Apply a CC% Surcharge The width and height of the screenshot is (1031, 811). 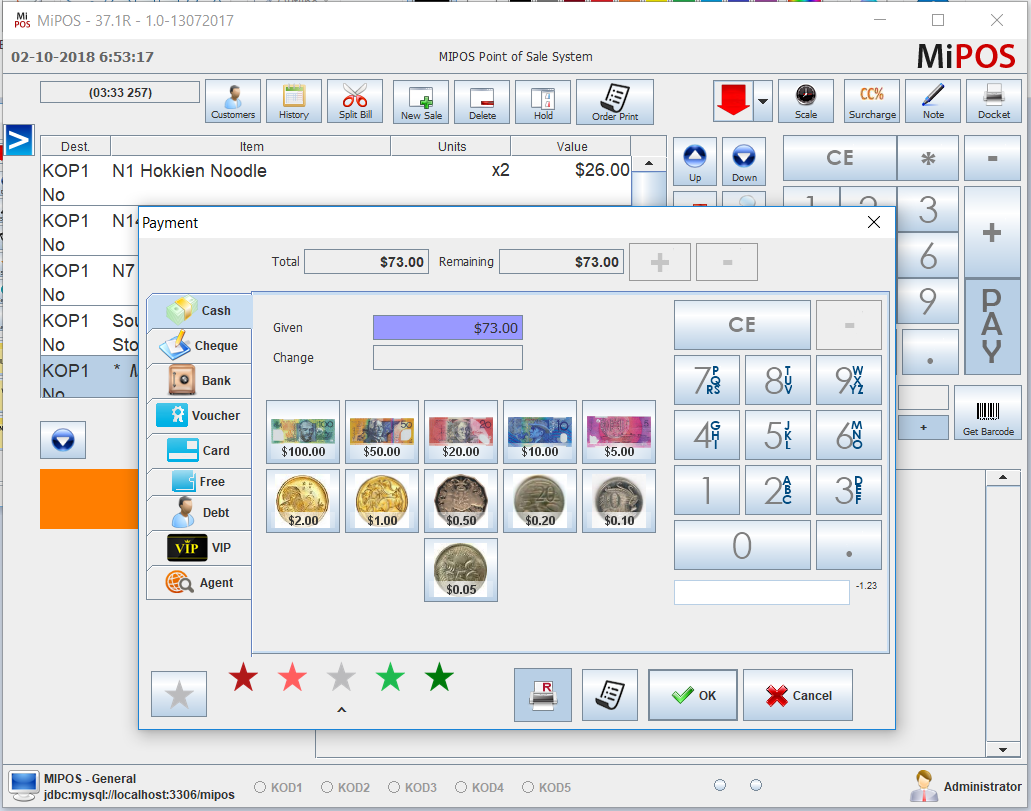point(871,100)
